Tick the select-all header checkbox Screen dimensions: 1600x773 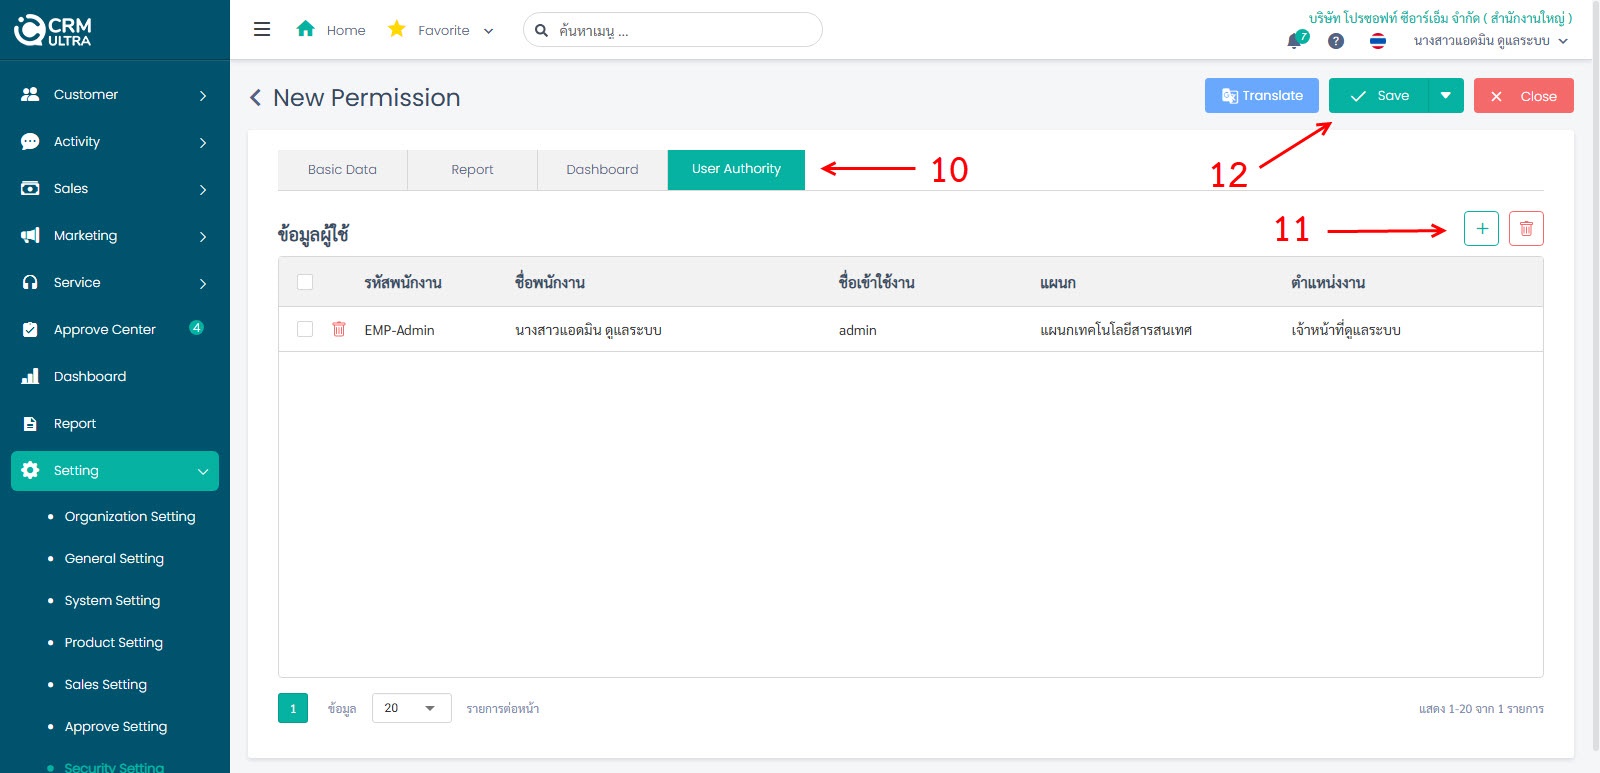pos(305,282)
